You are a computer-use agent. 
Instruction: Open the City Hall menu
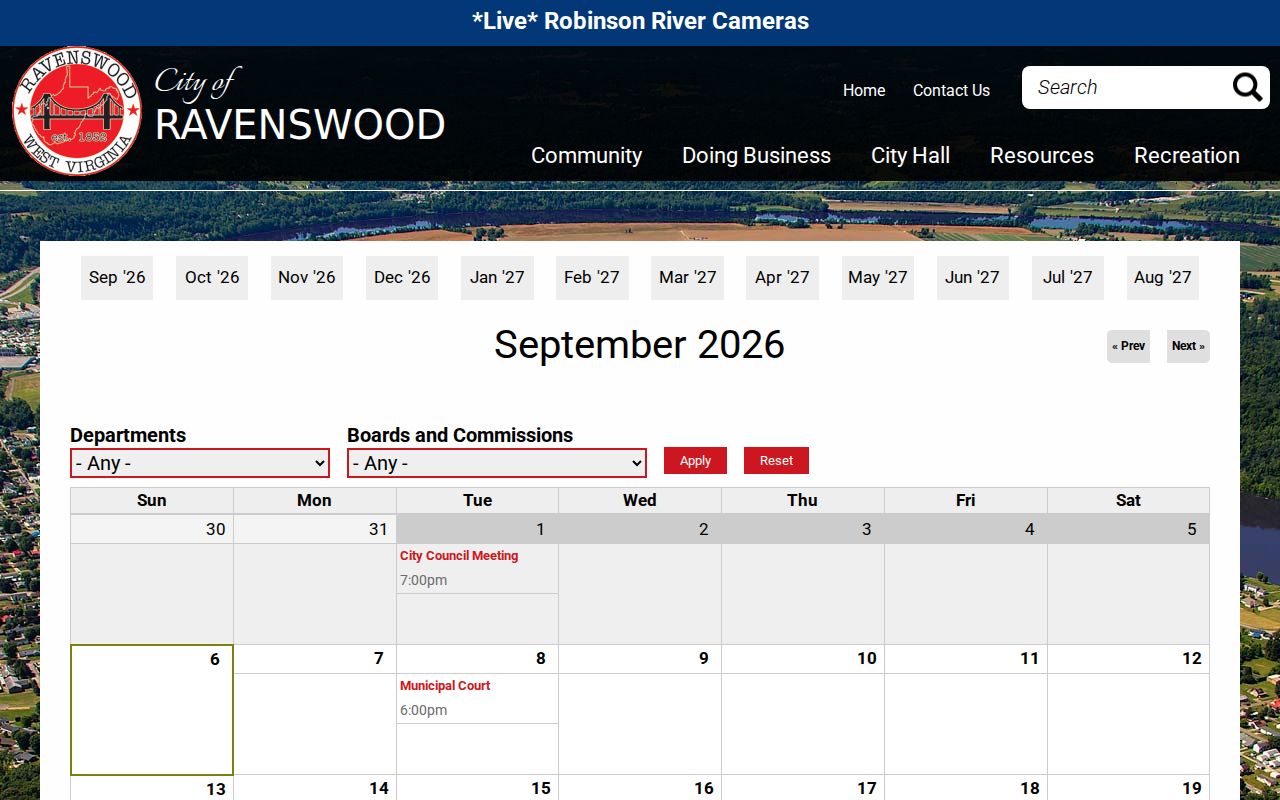pyautogui.click(x=910, y=156)
